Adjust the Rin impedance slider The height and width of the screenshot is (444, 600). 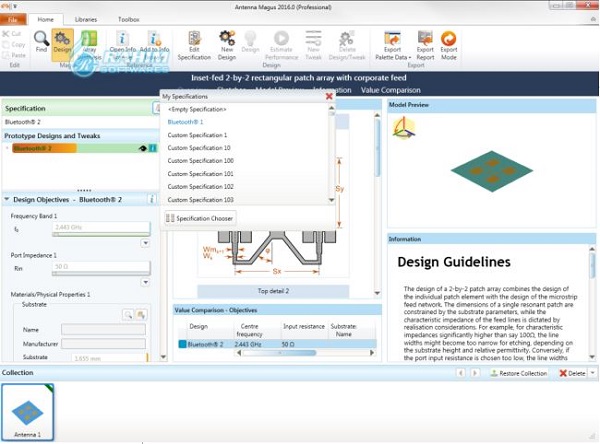(101, 273)
